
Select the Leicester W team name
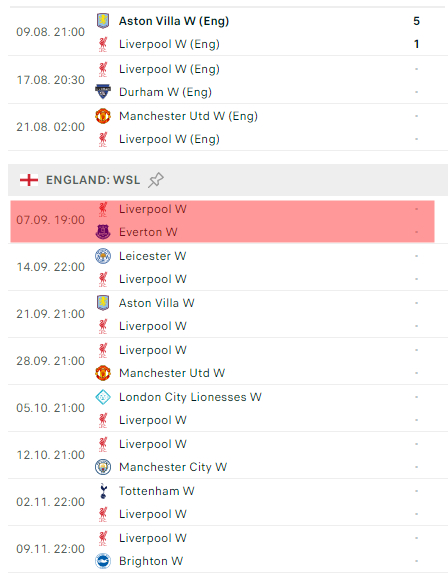(x=153, y=256)
